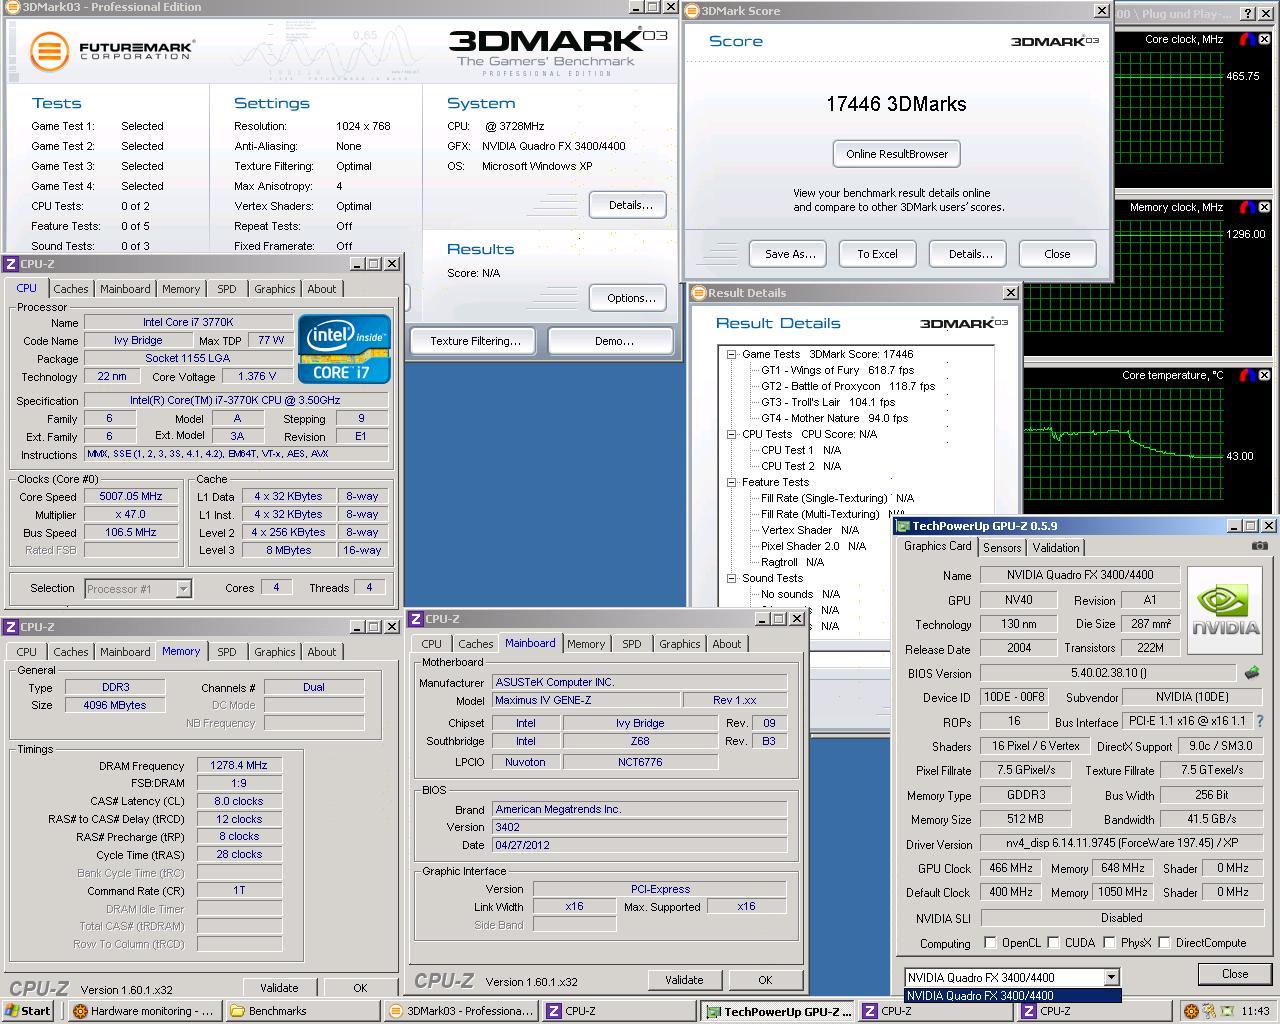Viewport: 1280px width, 1024px height.
Task: Click Details in 3DMark Score dialog
Action: point(970,254)
